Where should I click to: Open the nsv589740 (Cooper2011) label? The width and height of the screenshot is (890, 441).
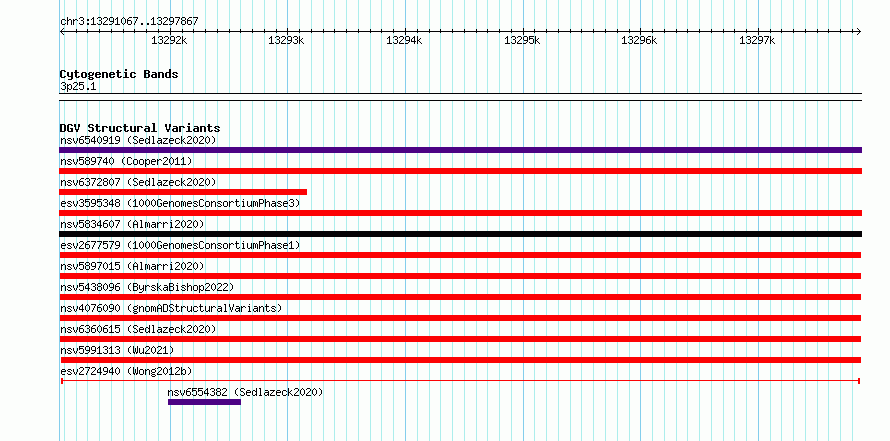coord(126,161)
